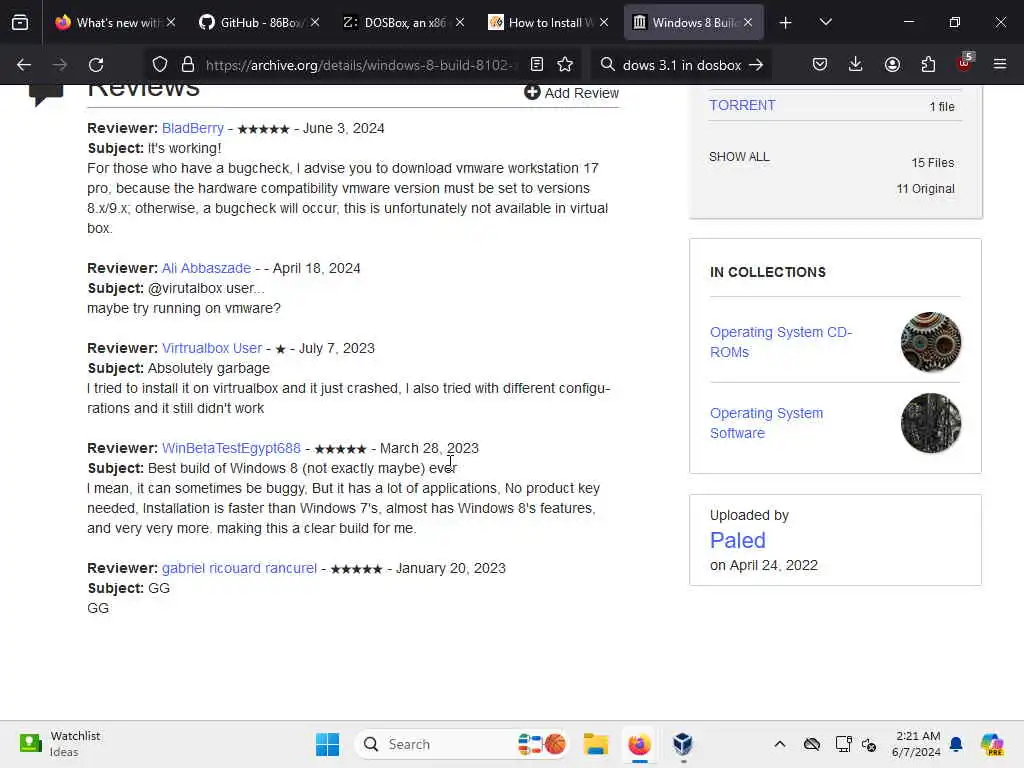1024x768 pixels.
Task: Open Save to Pocket icon
Action: [x=820, y=64]
